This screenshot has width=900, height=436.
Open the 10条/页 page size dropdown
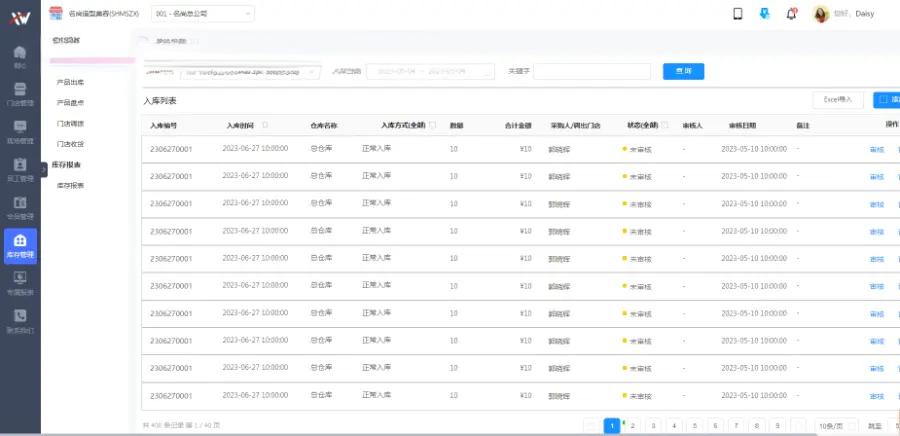click(836, 425)
